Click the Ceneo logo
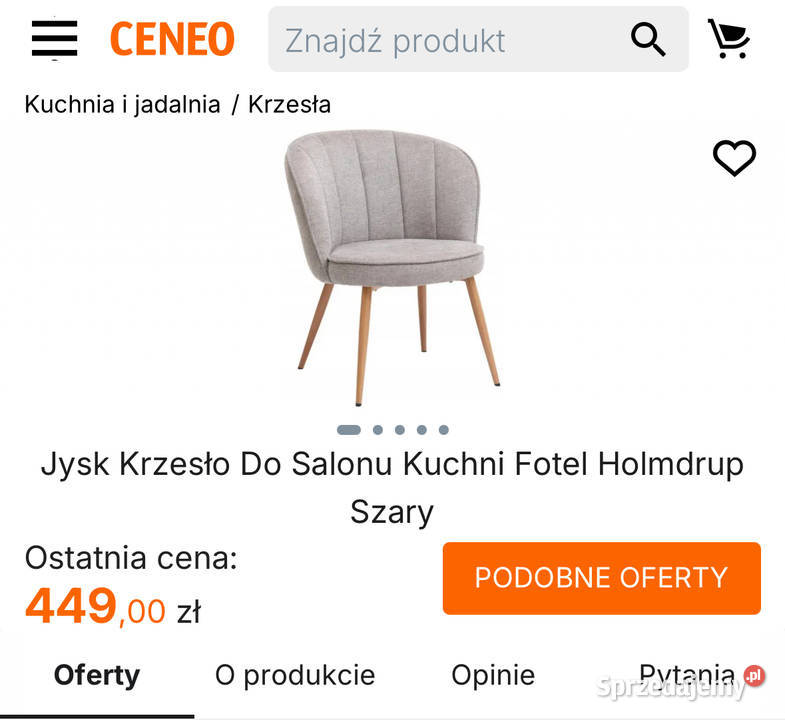Viewport: 785px width, 720px height. 172,40
